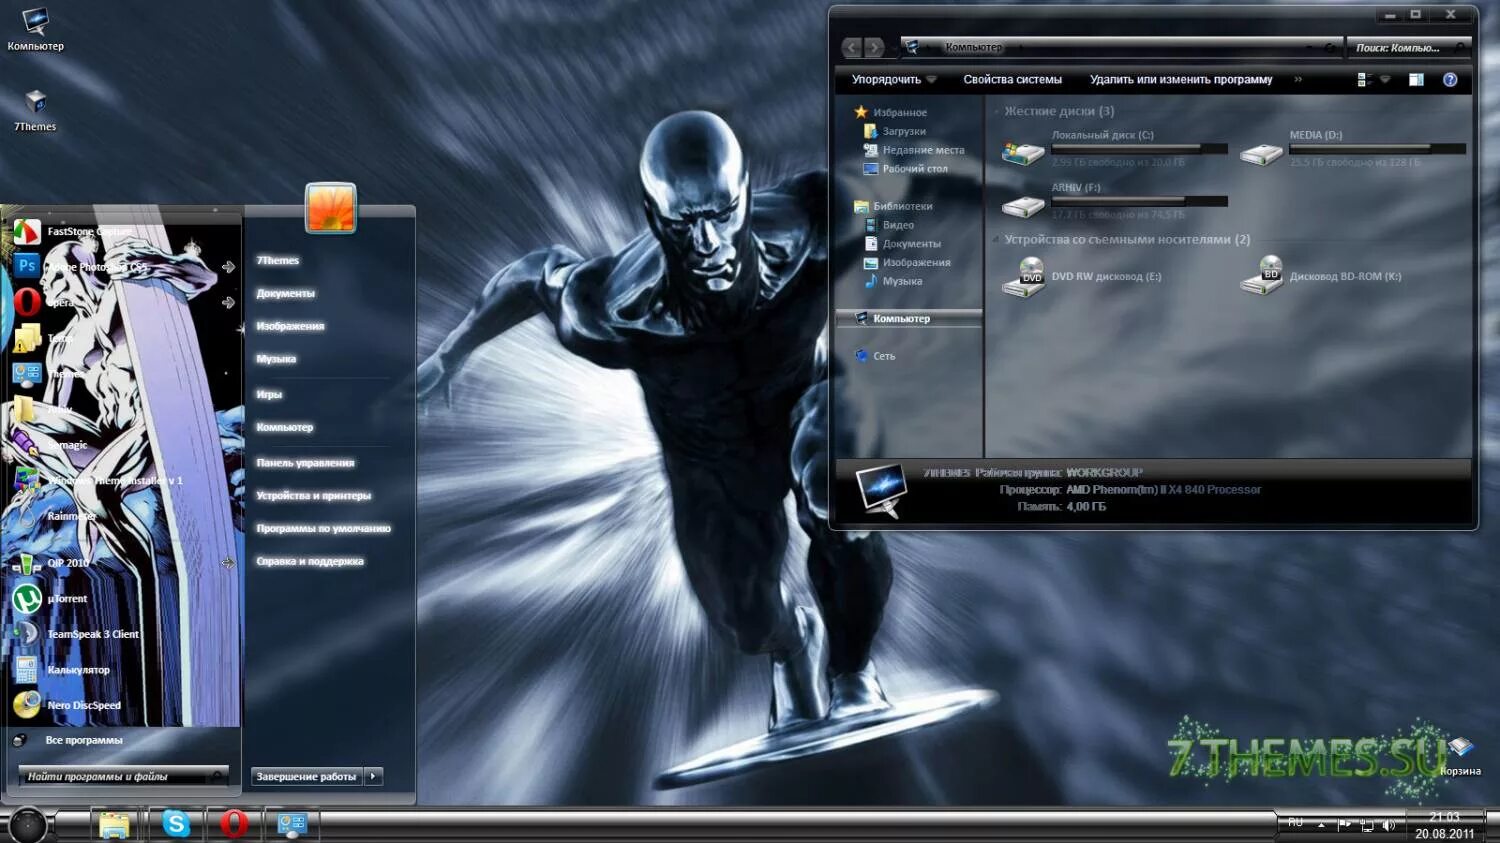This screenshot has width=1500, height=843.
Task: Open Windows Explorer from the taskbar
Action: click(115, 825)
